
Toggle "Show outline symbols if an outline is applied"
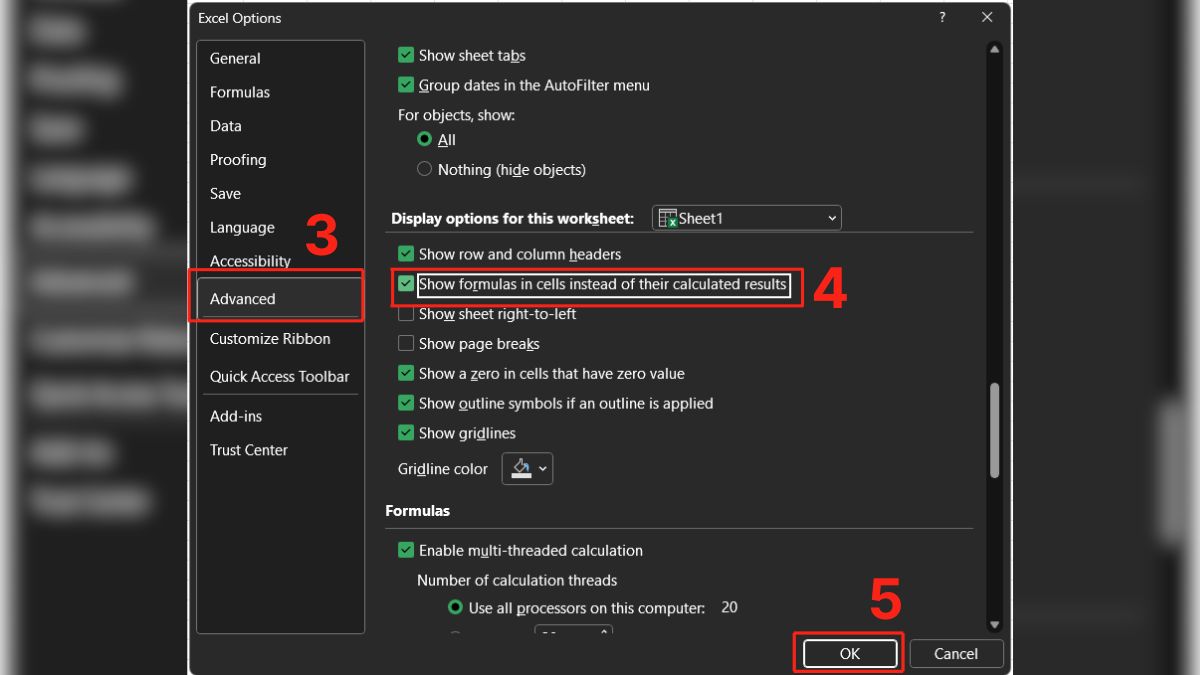406,403
